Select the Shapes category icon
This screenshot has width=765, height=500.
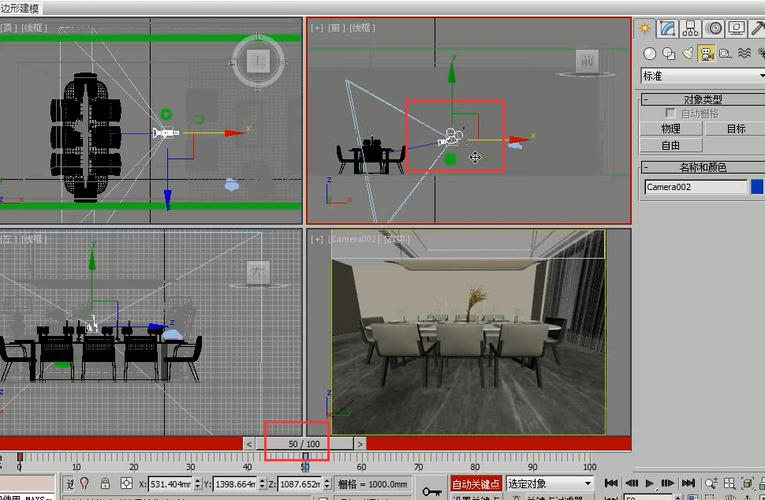click(668, 54)
